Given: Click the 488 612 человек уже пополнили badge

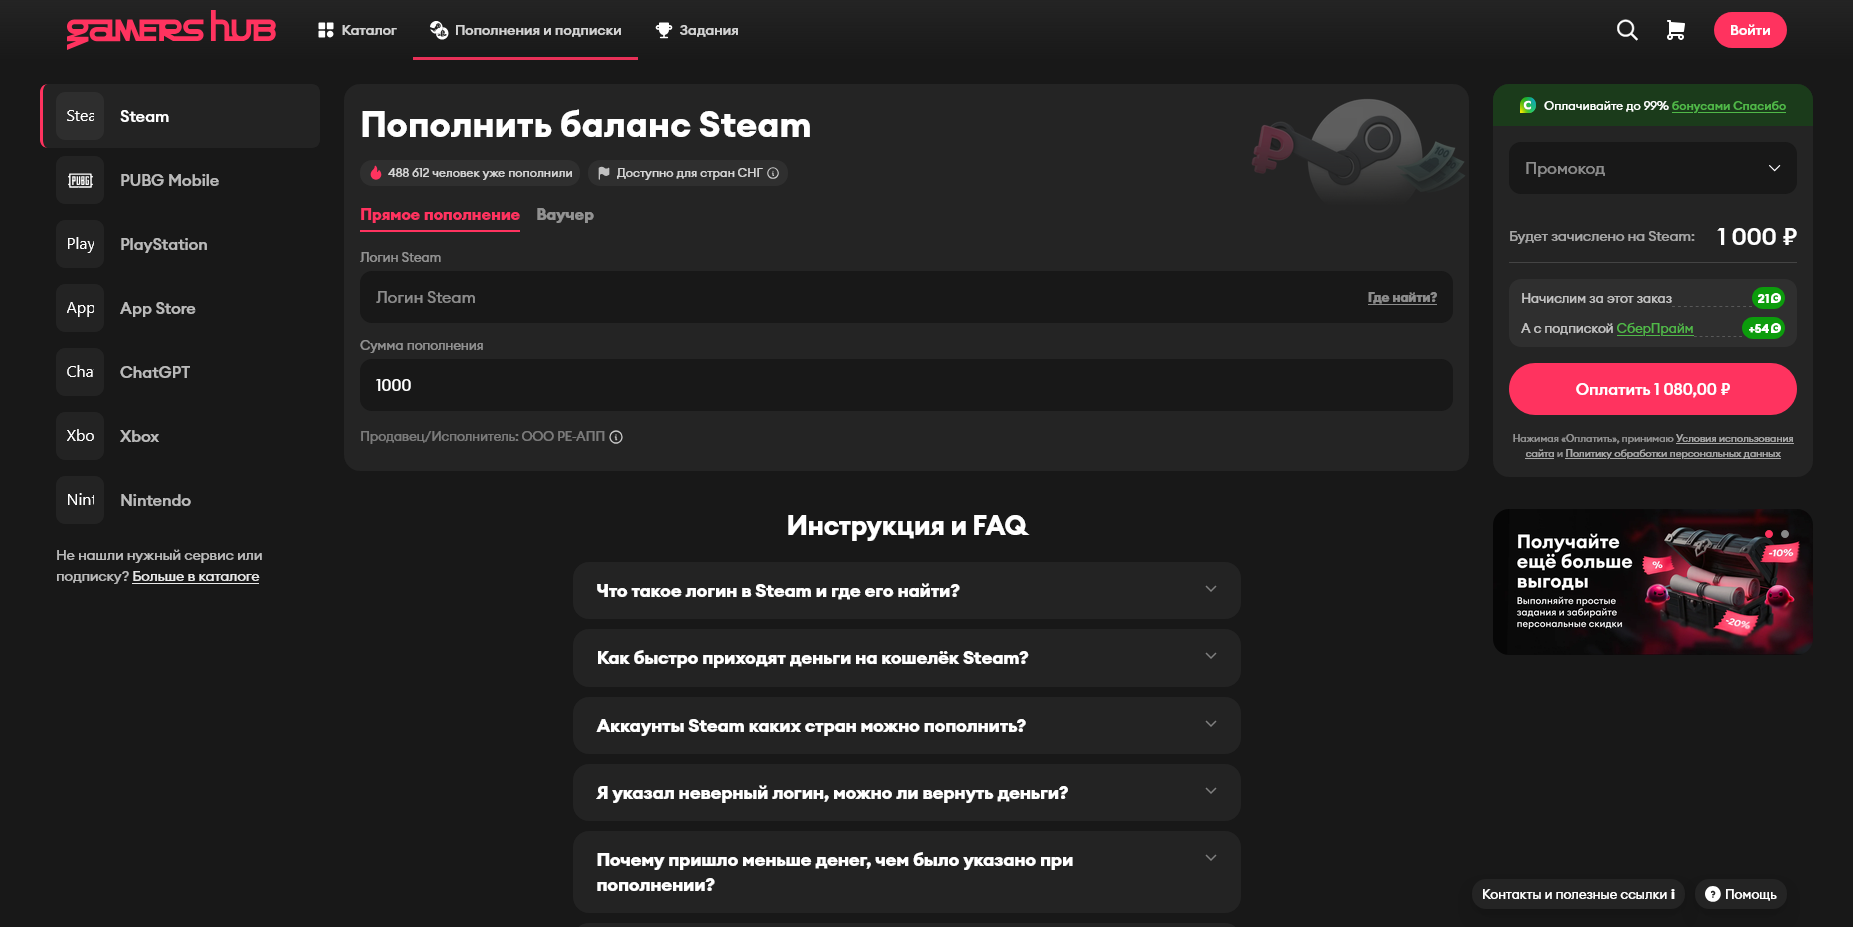Looking at the screenshot, I should tap(470, 173).
